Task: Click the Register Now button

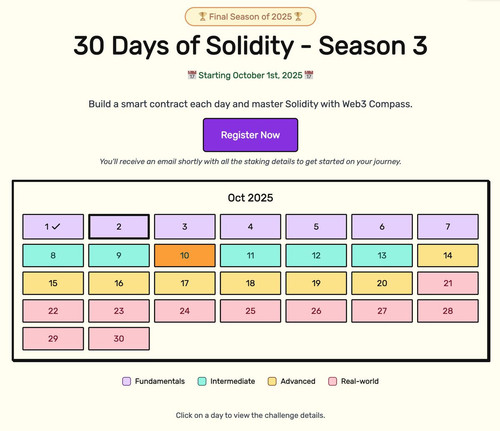Action: click(250, 135)
